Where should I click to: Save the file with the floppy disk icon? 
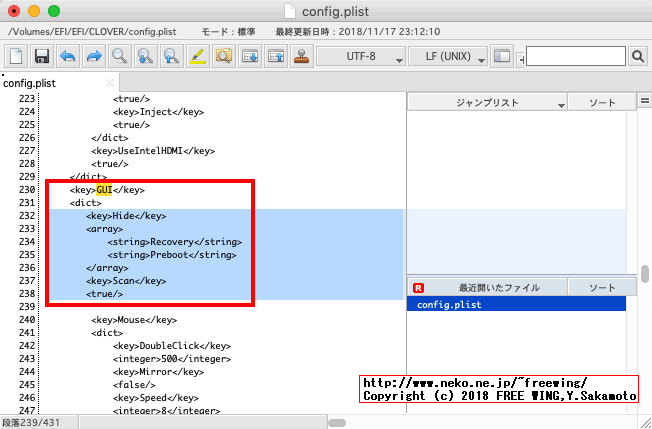[42, 56]
